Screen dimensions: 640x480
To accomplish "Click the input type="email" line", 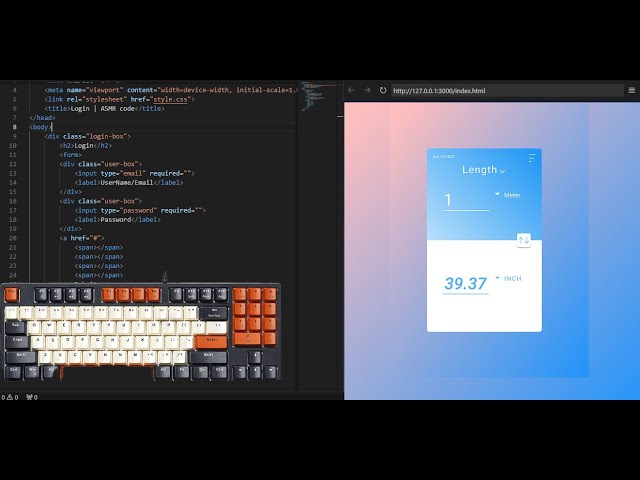I will coord(135,173).
